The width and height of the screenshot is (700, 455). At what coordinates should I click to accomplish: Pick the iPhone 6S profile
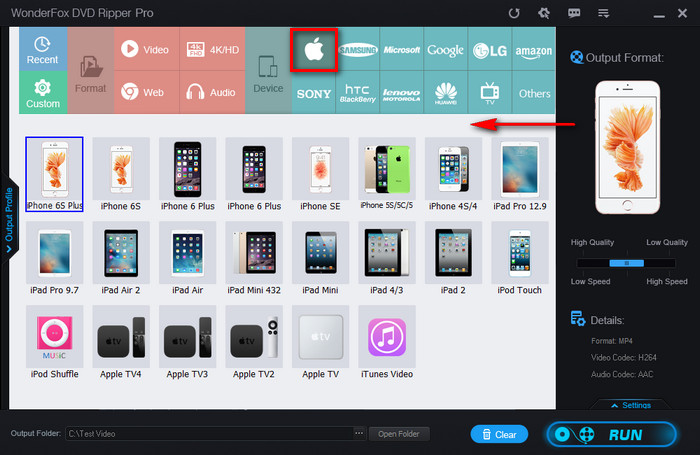(x=121, y=174)
